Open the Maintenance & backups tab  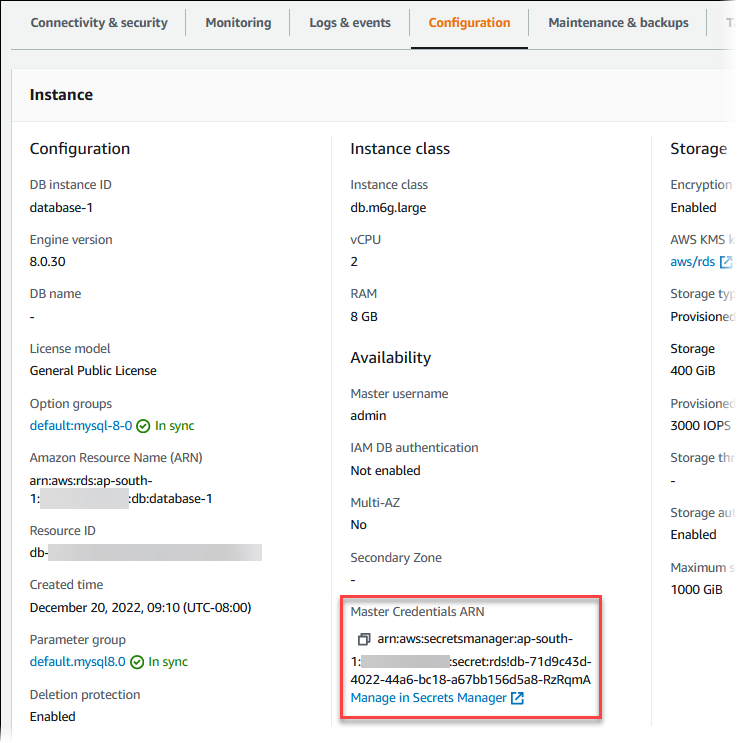(x=618, y=23)
